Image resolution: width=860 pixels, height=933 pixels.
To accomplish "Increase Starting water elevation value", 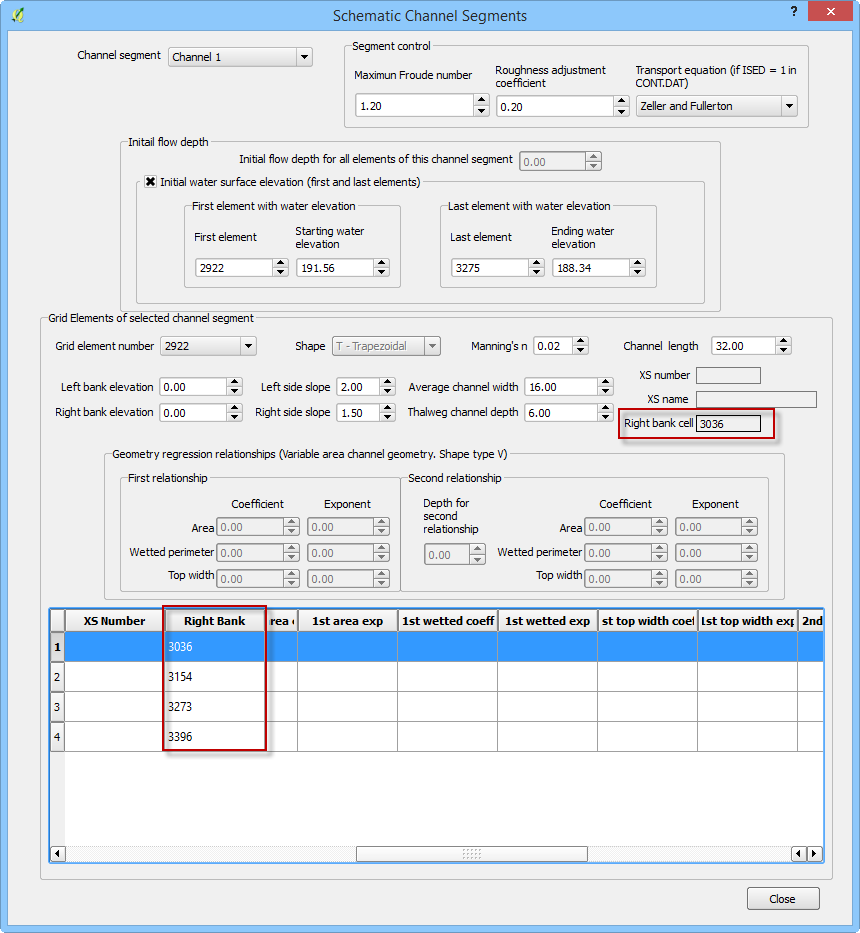I will pos(381,263).
